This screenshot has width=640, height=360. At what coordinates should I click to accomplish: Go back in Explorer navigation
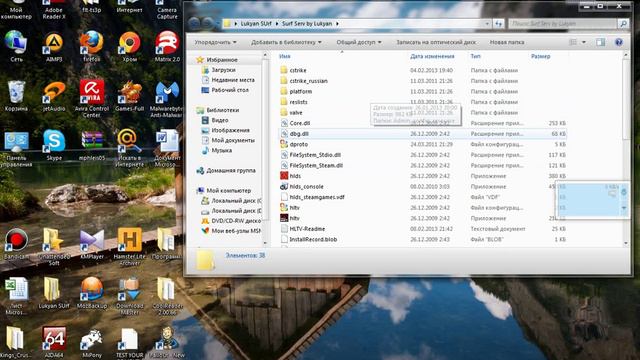click(194, 23)
